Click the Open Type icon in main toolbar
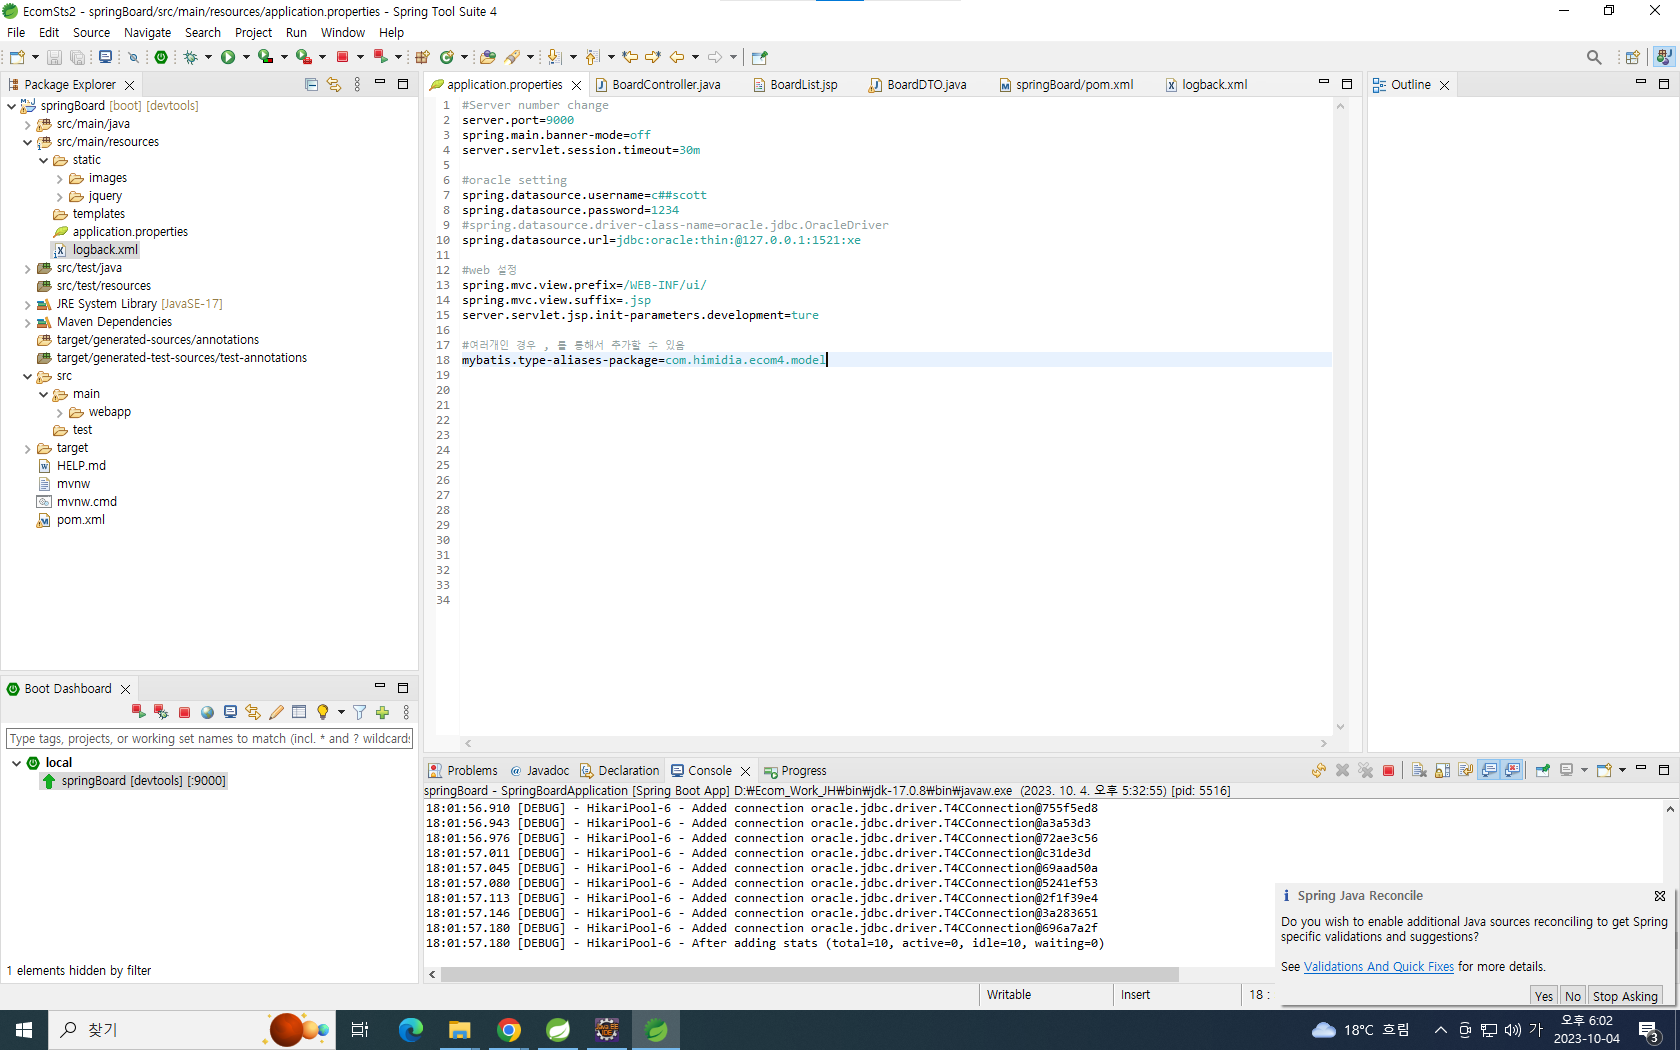Screen dimensions: 1680x1050 click(x=487, y=57)
